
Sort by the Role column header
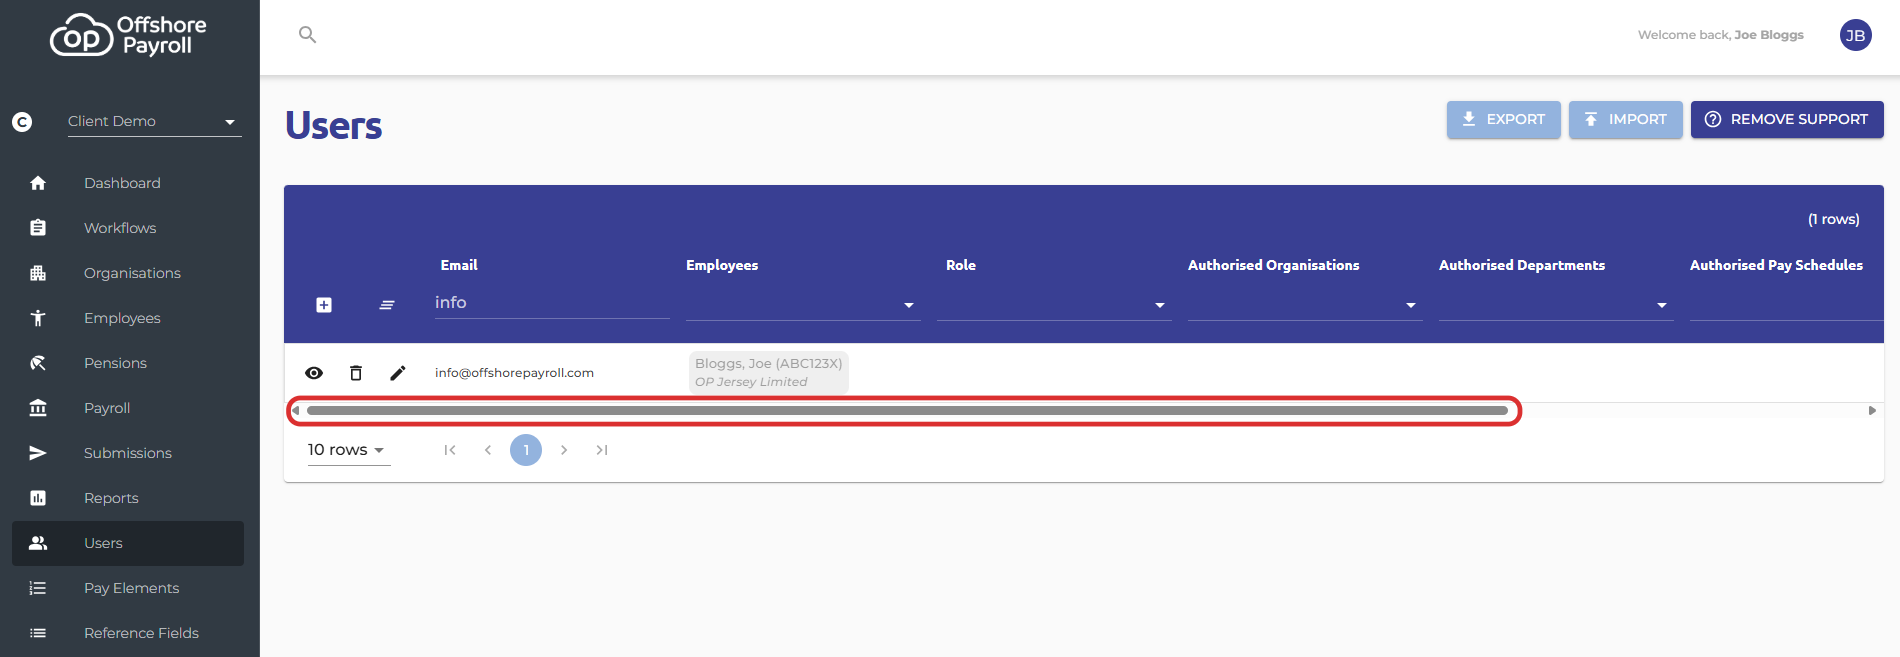pyautogui.click(x=961, y=265)
